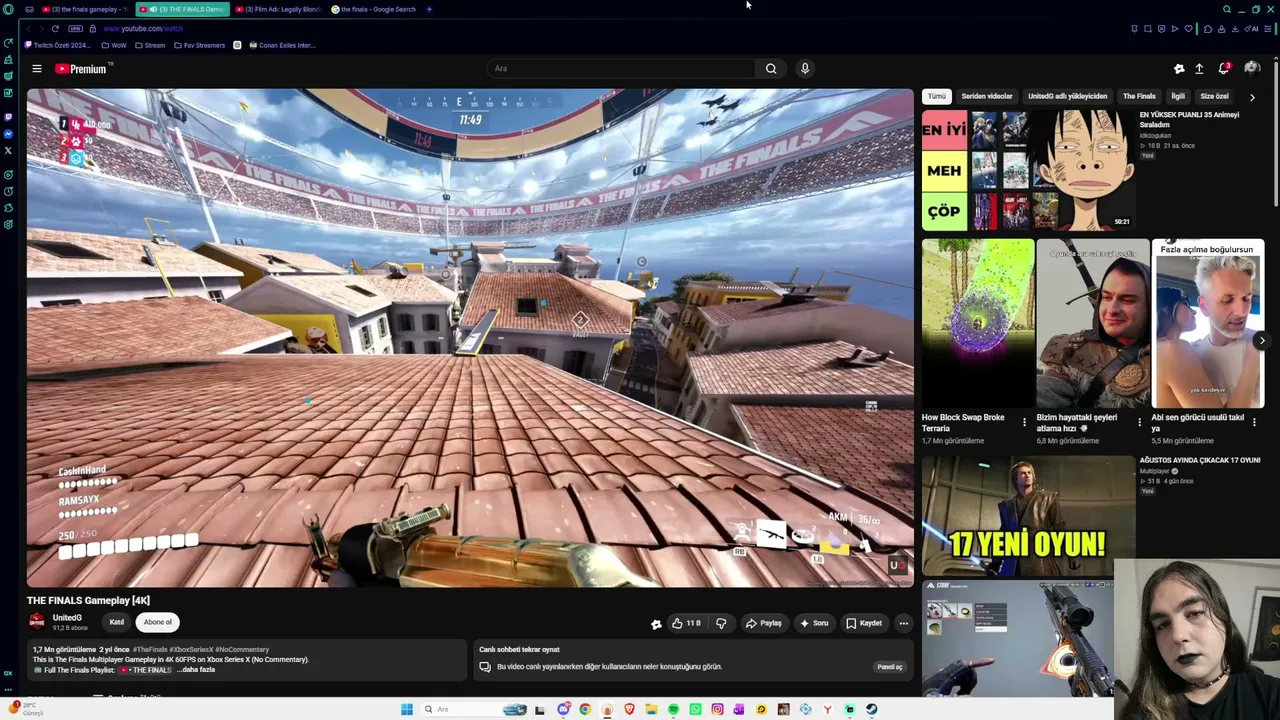The height and width of the screenshot is (720, 1280).
Task: Open a new browser tab
Action: [429, 9]
